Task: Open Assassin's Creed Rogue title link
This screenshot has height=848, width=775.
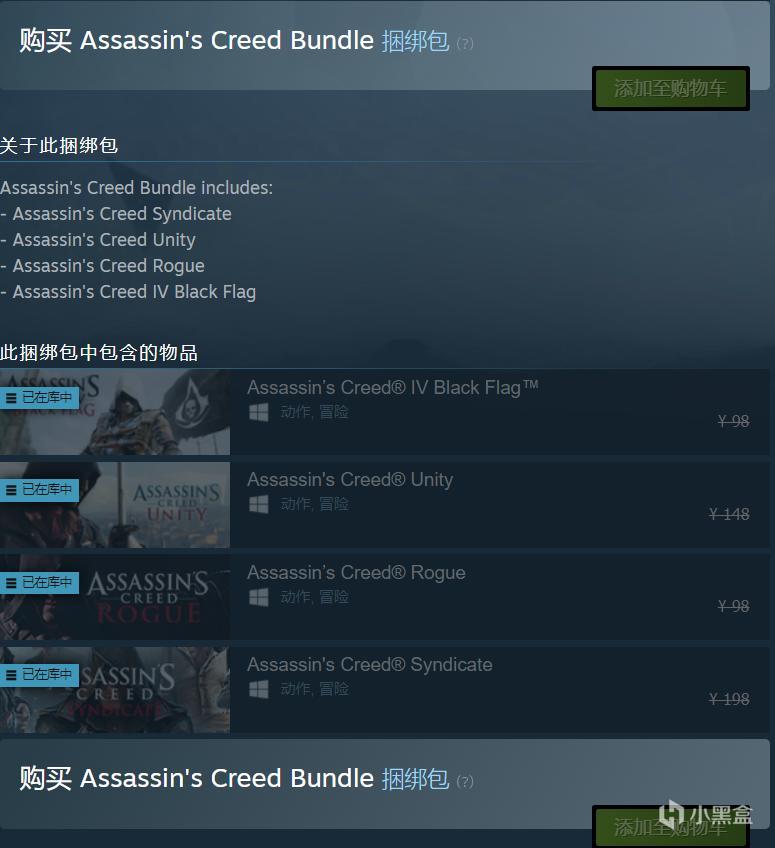Action: tap(356, 573)
